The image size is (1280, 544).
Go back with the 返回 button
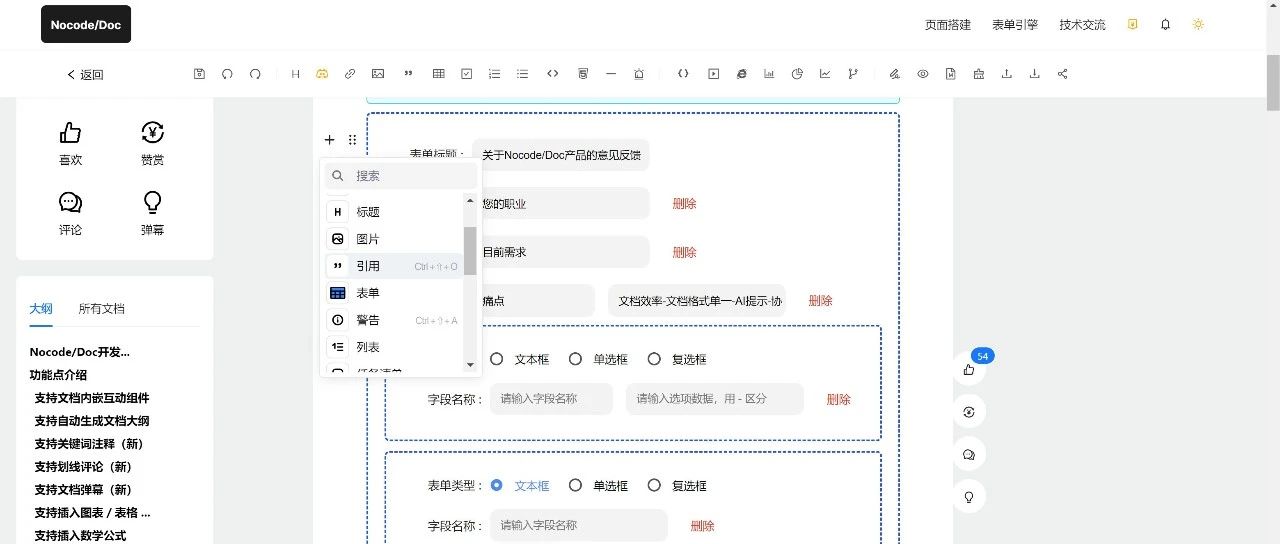[85, 75]
